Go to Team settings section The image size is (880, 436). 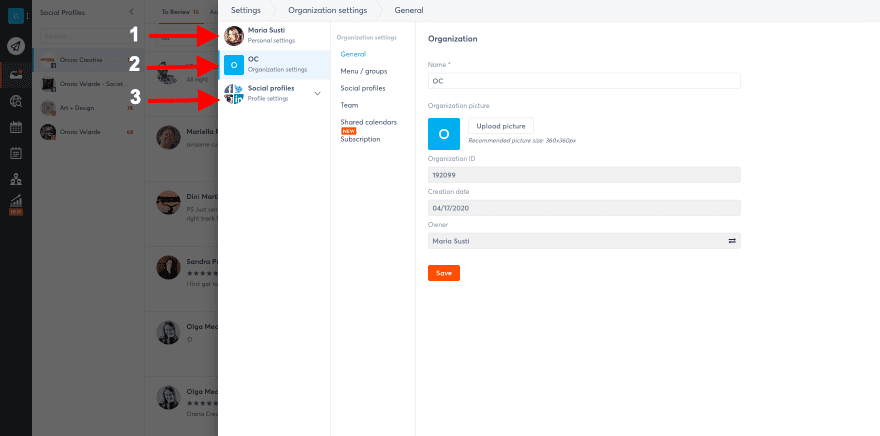[x=349, y=105]
